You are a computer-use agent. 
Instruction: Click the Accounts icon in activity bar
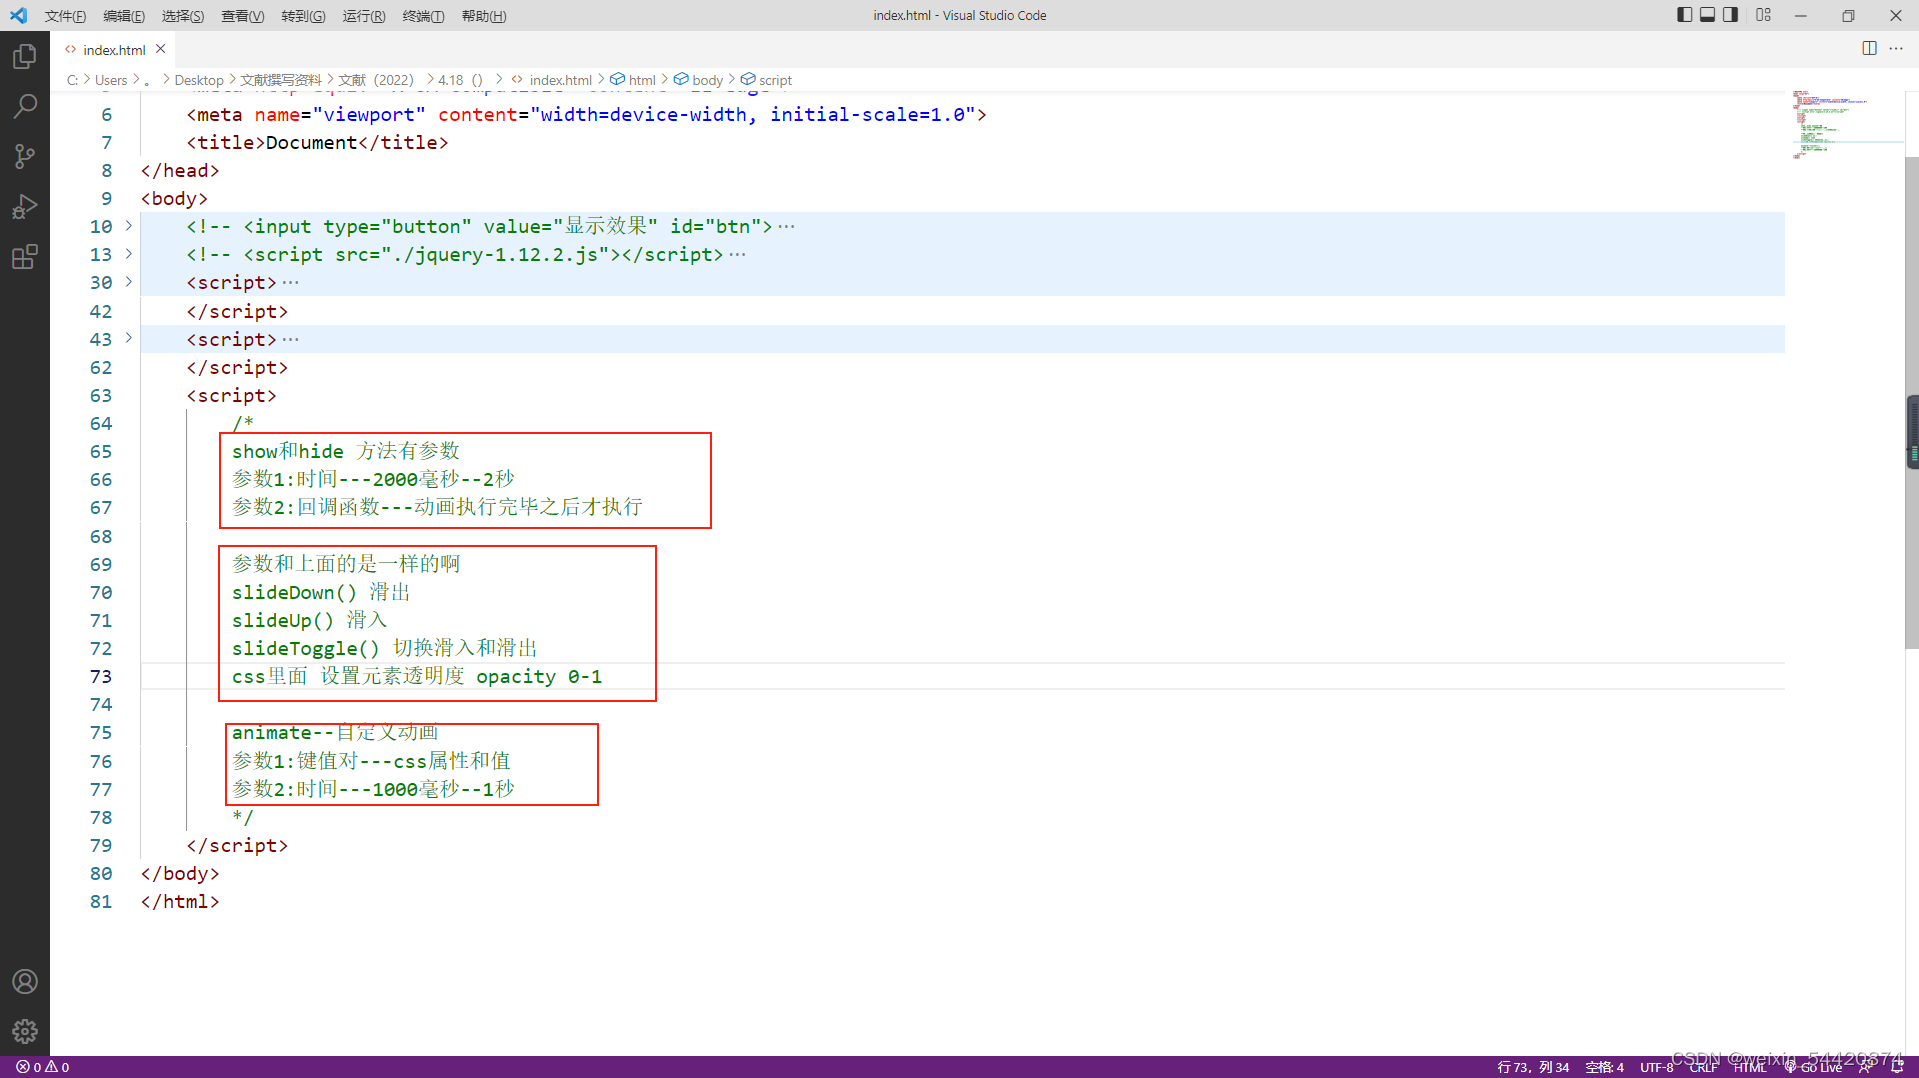tap(24, 981)
